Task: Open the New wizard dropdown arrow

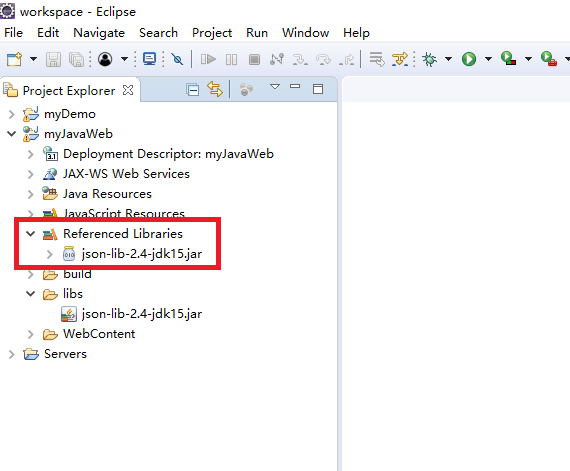Action: coord(33,59)
